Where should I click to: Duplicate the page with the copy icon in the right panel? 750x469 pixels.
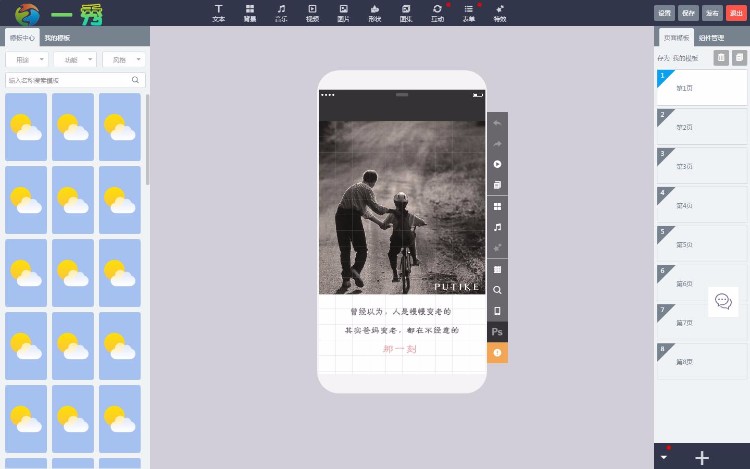coord(739,58)
